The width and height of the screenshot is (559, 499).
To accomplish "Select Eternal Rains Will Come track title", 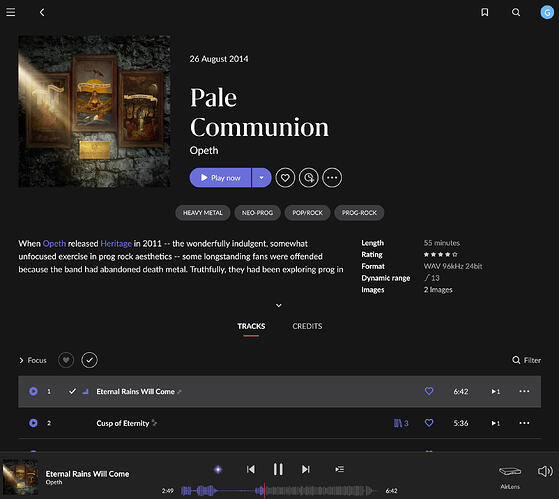I will (x=135, y=391).
